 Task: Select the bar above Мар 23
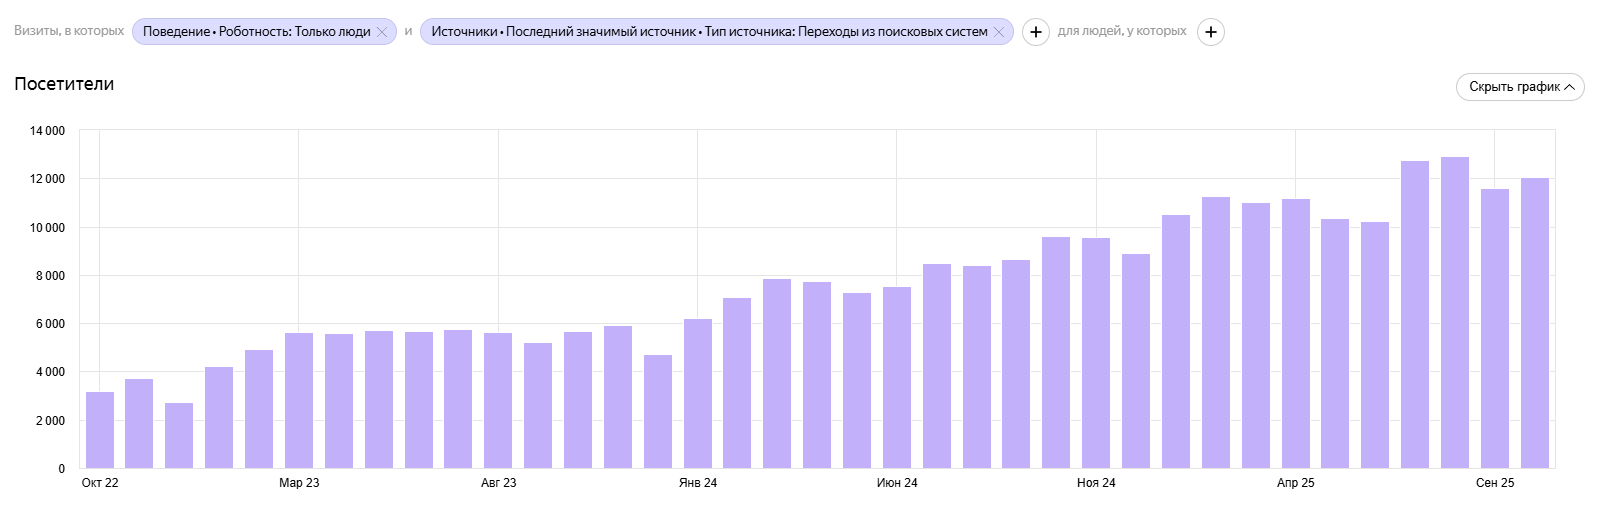tap(299, 400)
